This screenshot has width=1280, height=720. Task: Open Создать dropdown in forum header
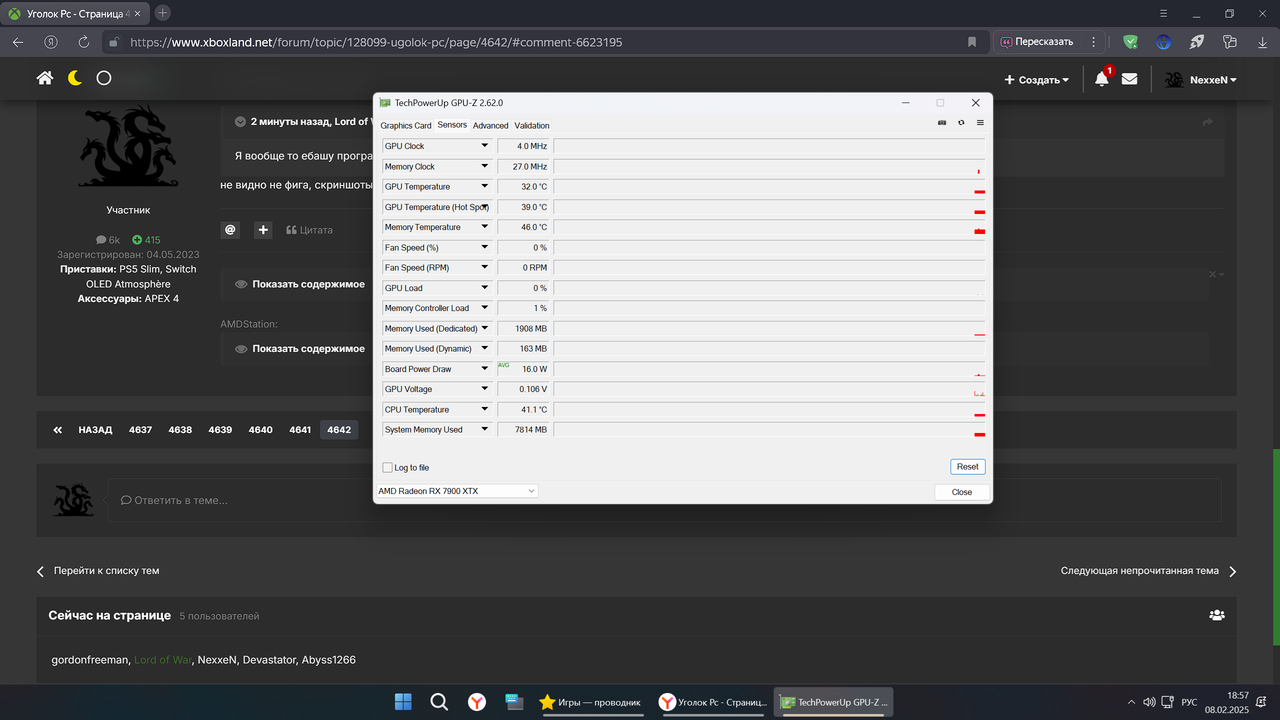coord(1037,79)
